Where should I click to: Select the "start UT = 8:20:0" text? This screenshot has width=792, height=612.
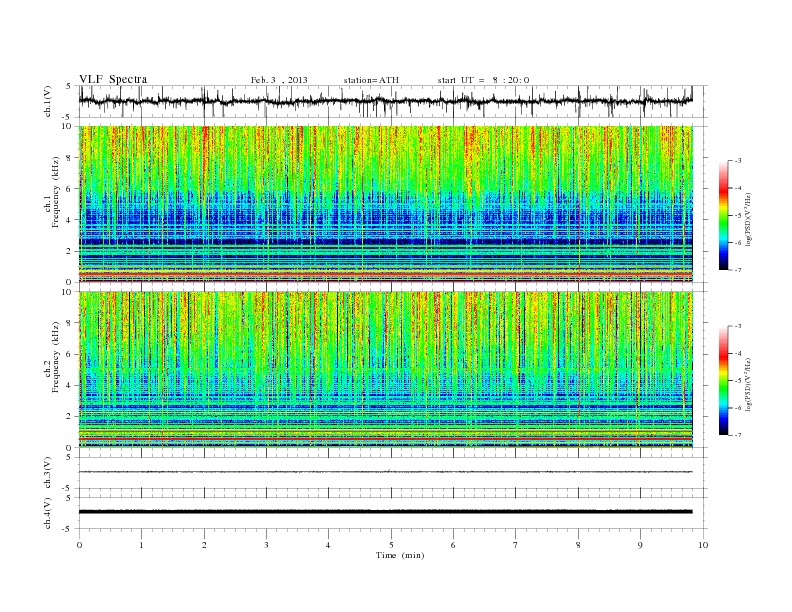[x=483, y=80]
